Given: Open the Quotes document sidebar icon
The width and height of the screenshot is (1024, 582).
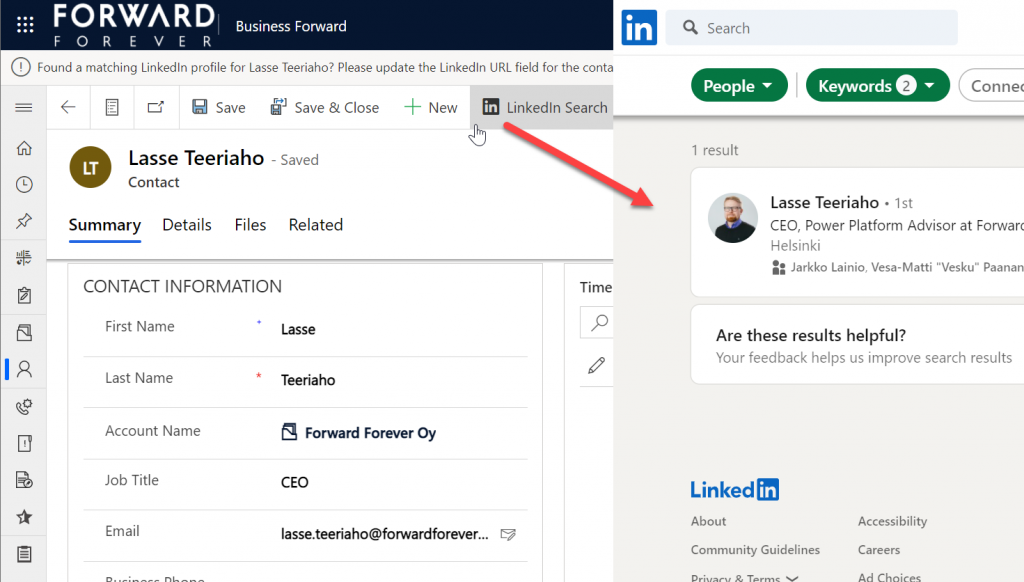Looking at the screenshot, I should pyautogui.click(x=24, y=480).
